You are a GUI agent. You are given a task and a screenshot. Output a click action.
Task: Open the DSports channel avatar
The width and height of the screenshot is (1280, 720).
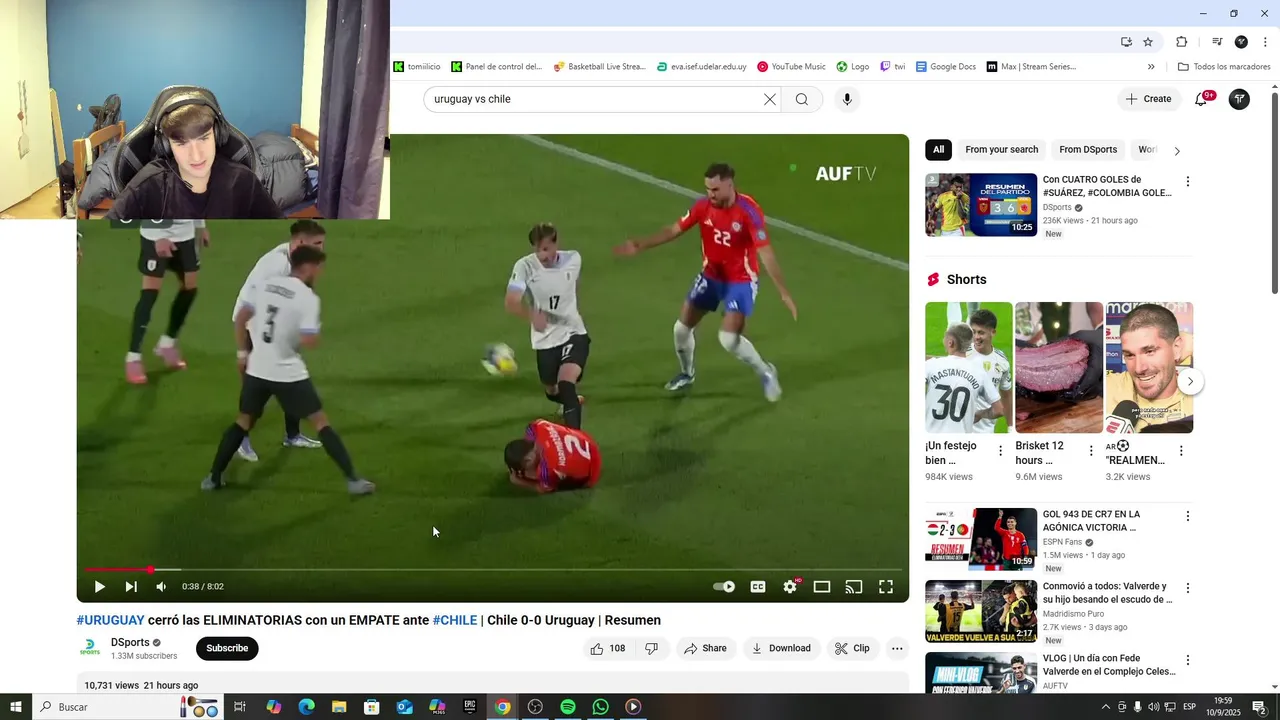pyautogui.click(x=90, y=648)
